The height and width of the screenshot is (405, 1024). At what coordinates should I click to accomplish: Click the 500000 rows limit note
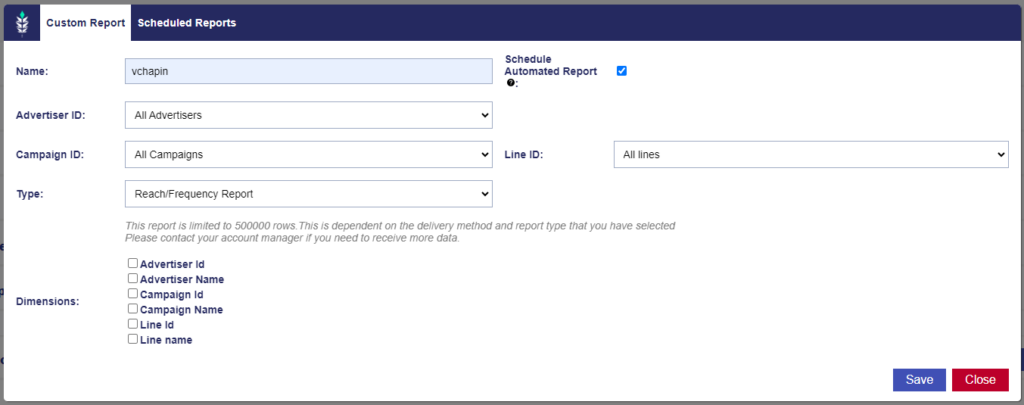(x=400, y=226)
